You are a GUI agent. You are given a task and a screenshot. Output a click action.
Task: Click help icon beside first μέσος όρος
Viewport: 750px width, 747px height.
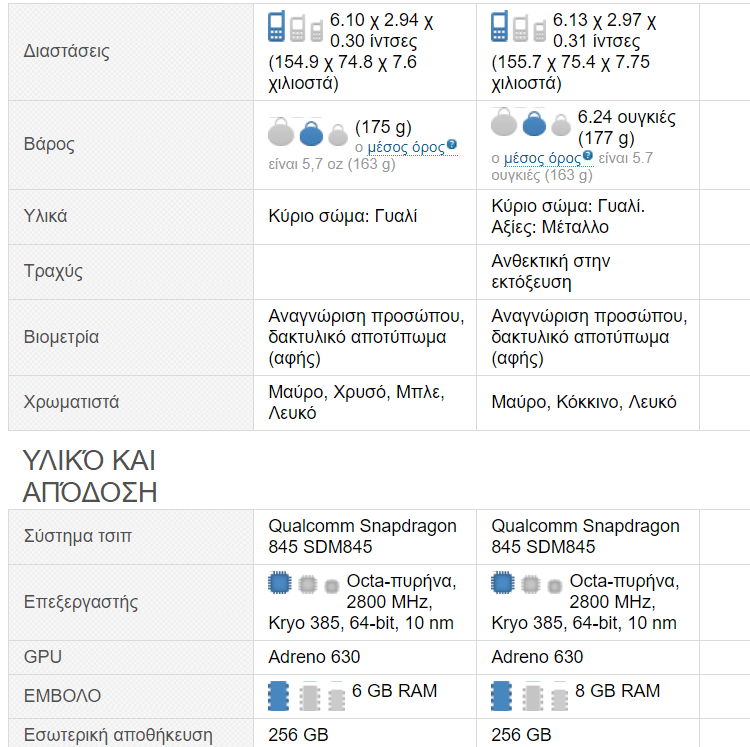click(x=452, y=145)
